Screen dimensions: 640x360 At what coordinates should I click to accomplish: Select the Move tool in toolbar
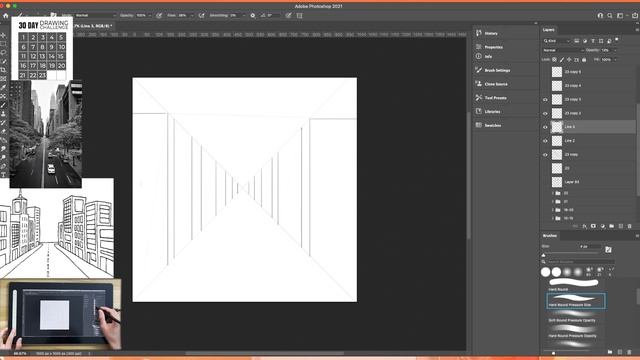point(3,36)
